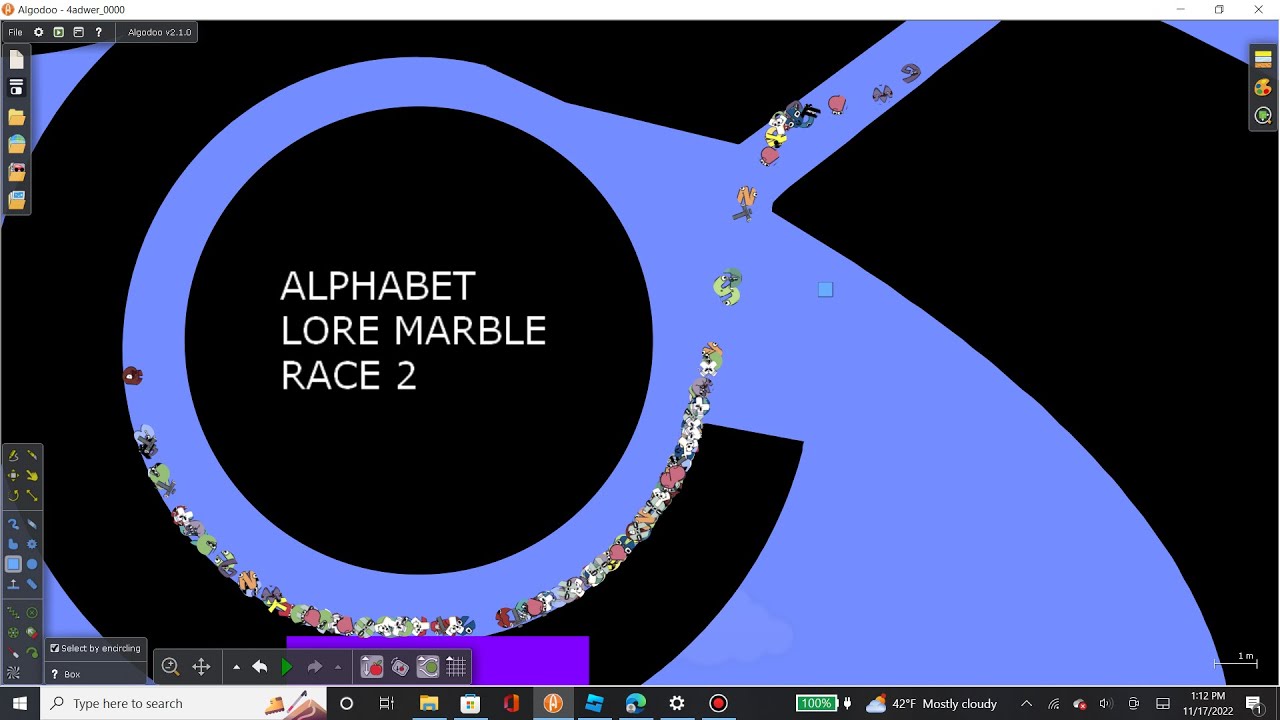
Task: Select the Thruster tool
Action: pyautogui.click(x=32, y=632)
